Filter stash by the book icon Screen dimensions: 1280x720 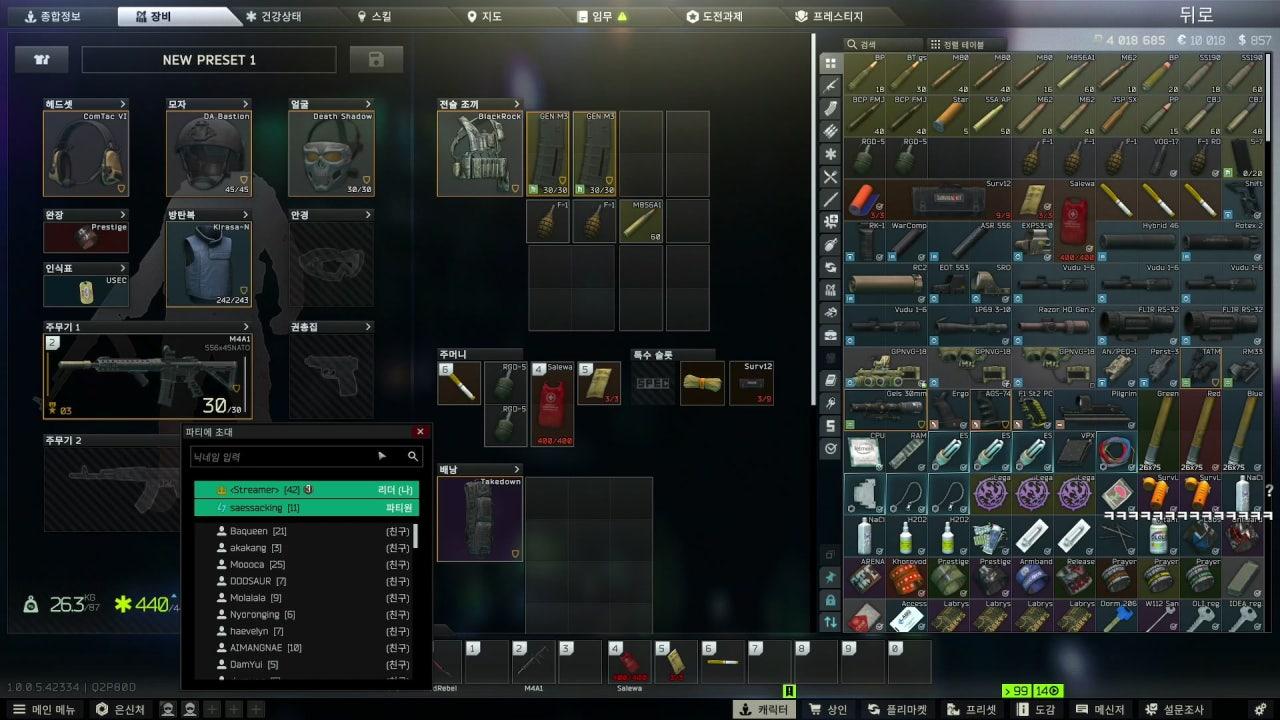click(830, 381)
